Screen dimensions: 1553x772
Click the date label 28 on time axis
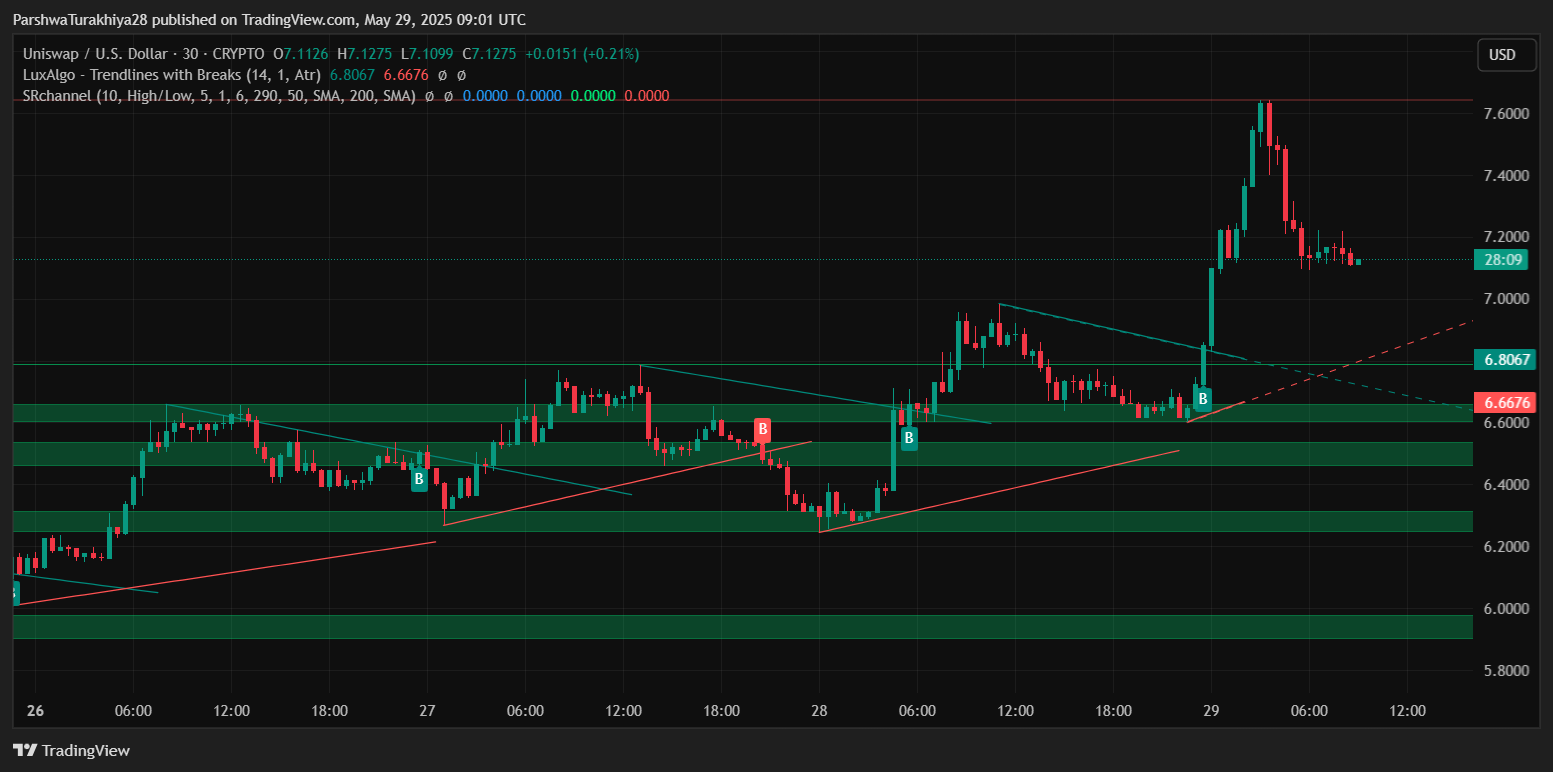[820, 711]
